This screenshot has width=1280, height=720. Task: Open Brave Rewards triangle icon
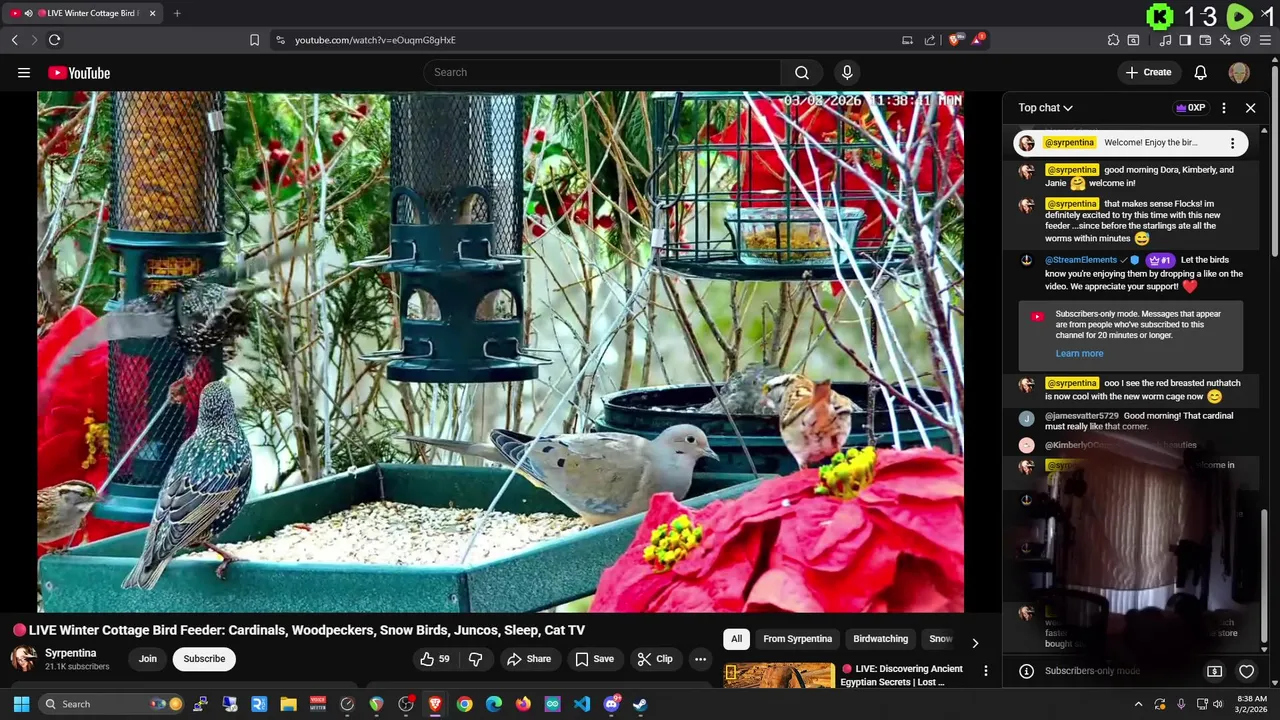point(978,40)
